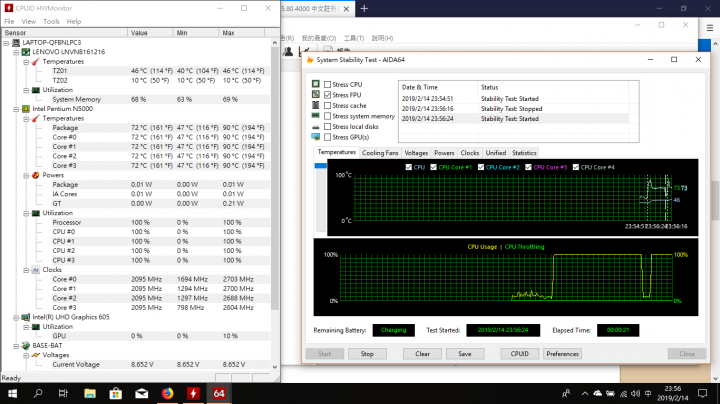Enable the Stress CPU checkbox
Screen dimensions: 720x404
327,84
